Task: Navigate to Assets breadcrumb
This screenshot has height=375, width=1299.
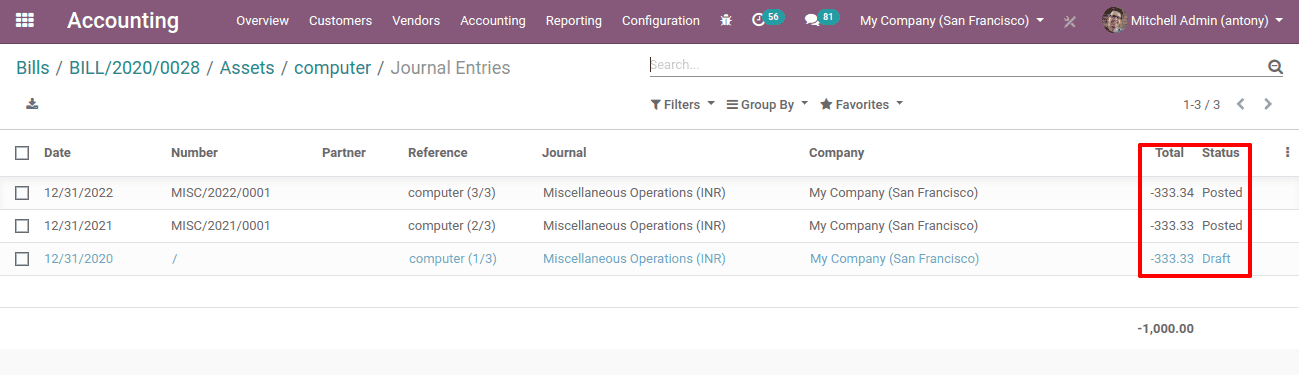Action: [247, 68]
